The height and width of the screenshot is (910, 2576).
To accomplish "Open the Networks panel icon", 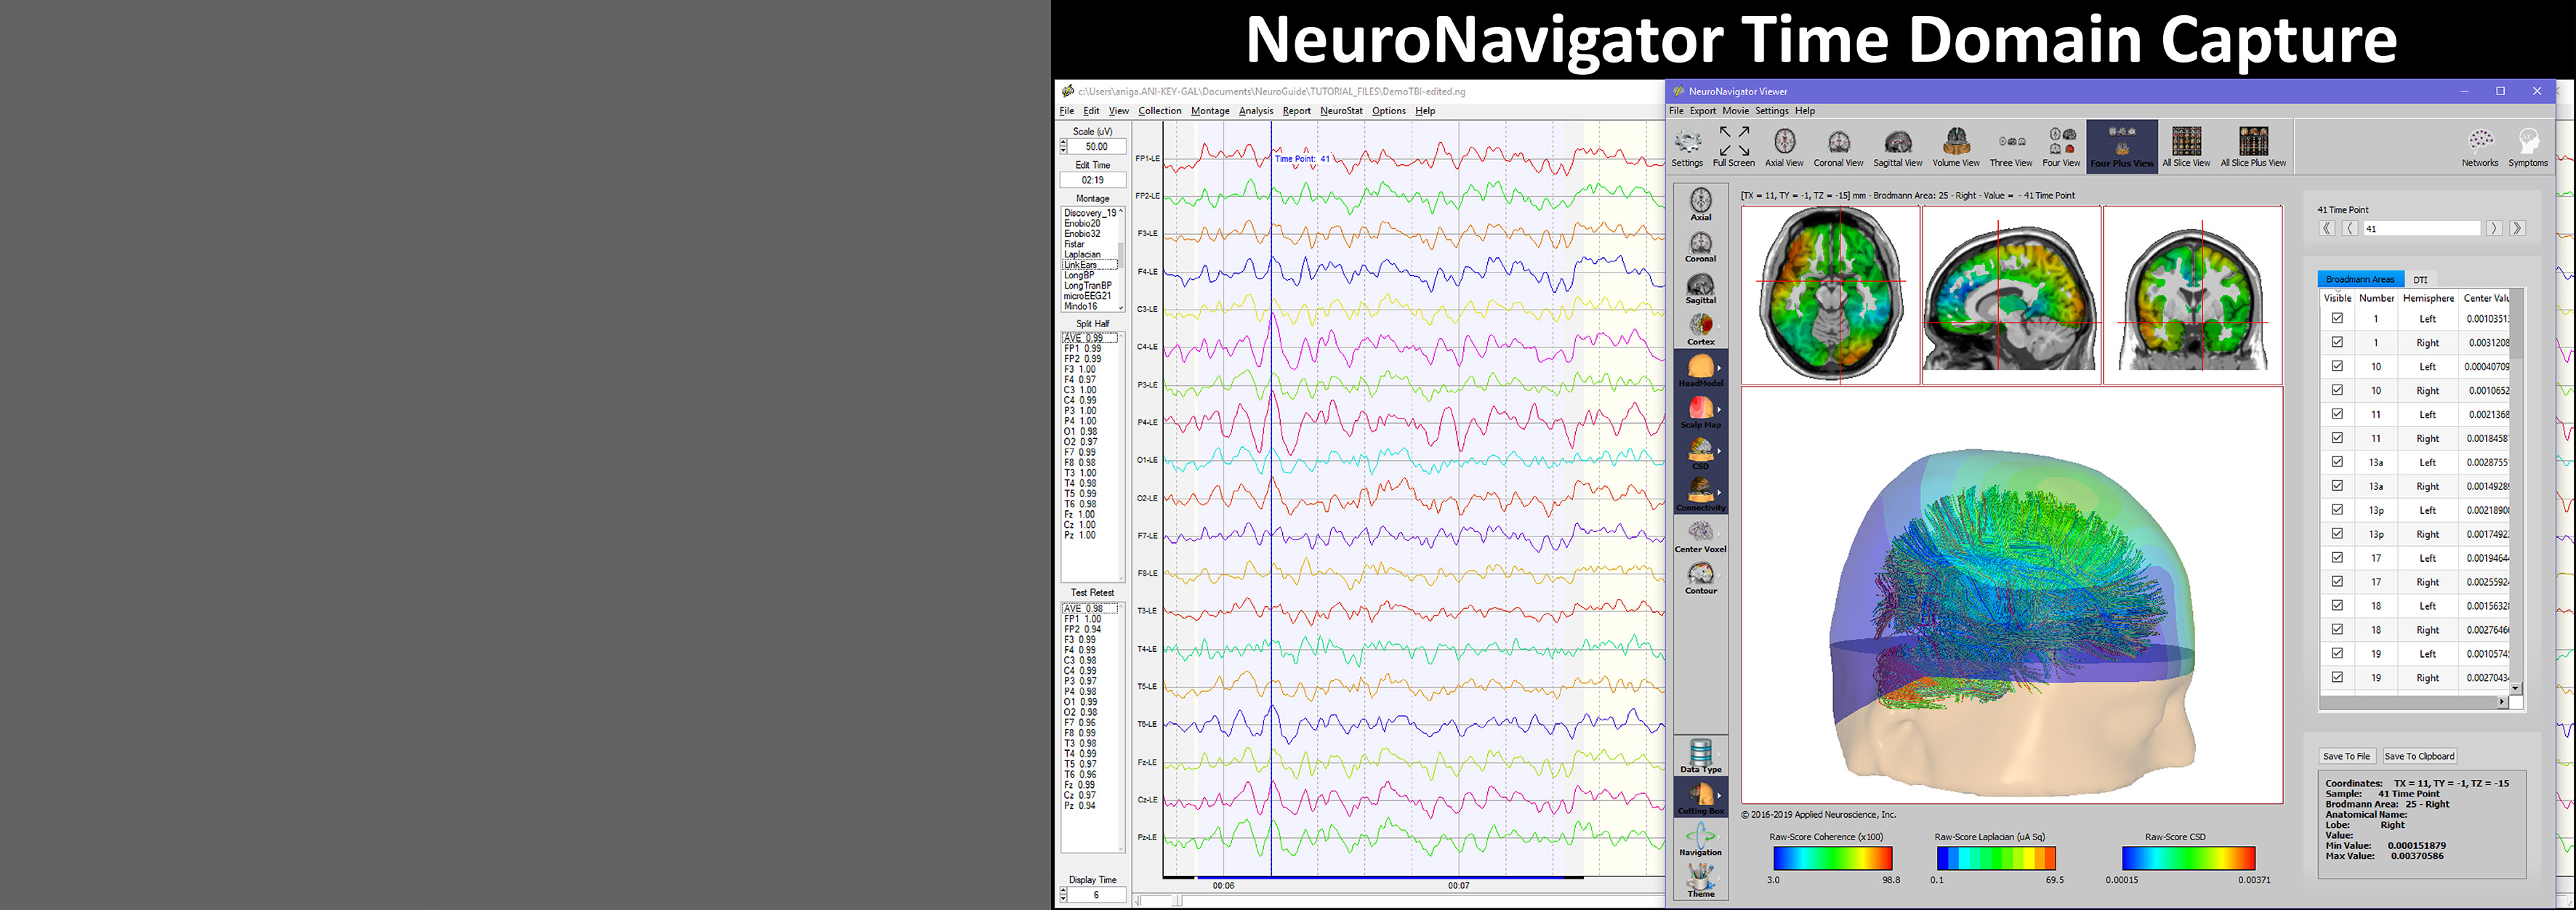I will click(2479, 147).
